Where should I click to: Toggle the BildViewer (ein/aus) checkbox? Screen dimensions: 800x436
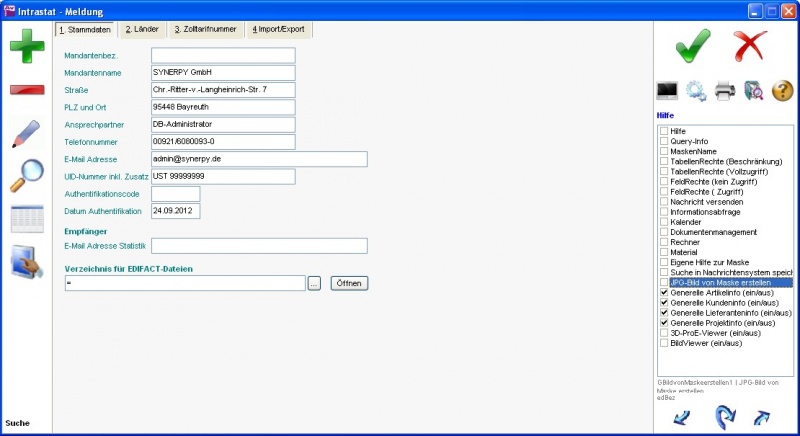pos(663,343)
